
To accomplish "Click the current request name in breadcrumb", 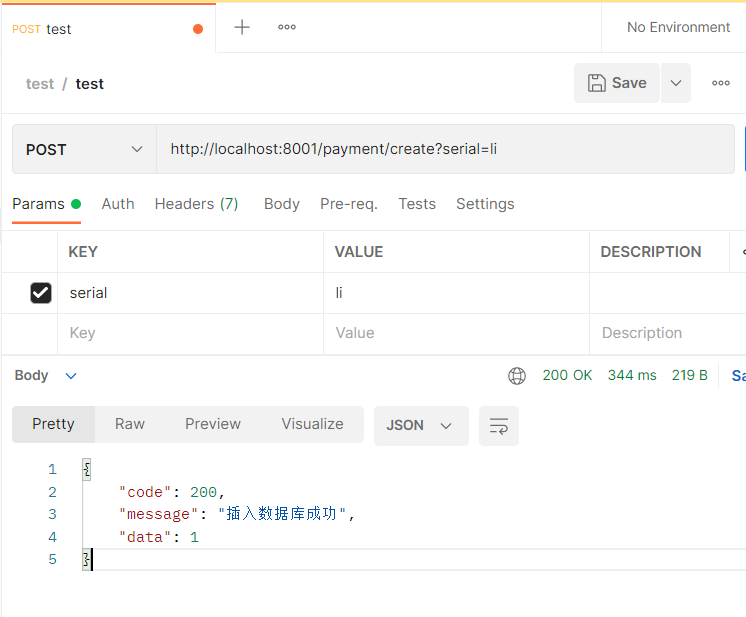I will tap(89, 84).
